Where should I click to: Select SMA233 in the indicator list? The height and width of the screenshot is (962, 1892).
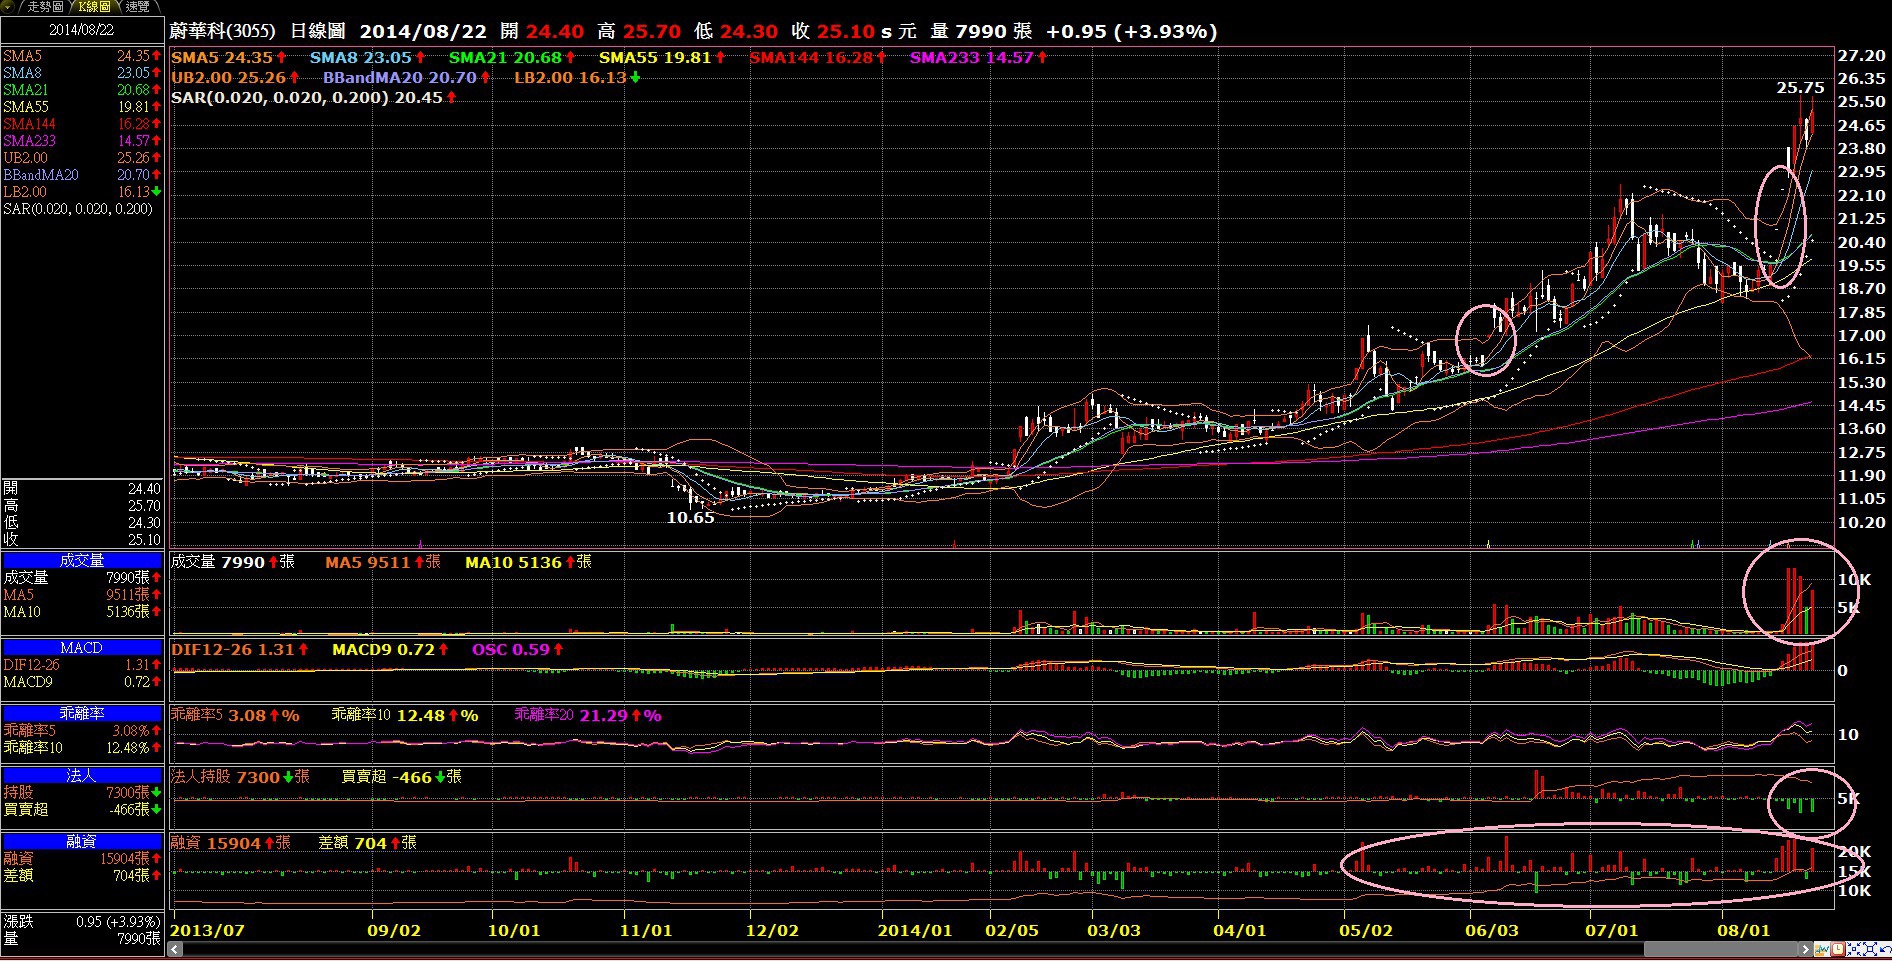coord(30,141)
